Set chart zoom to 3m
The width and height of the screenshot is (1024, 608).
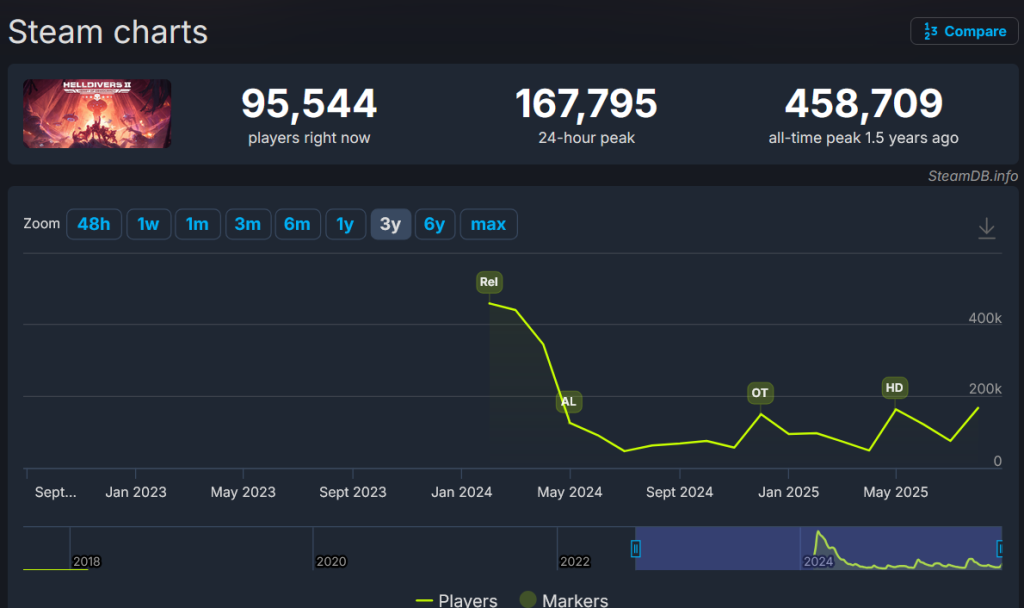click(248, 224)
